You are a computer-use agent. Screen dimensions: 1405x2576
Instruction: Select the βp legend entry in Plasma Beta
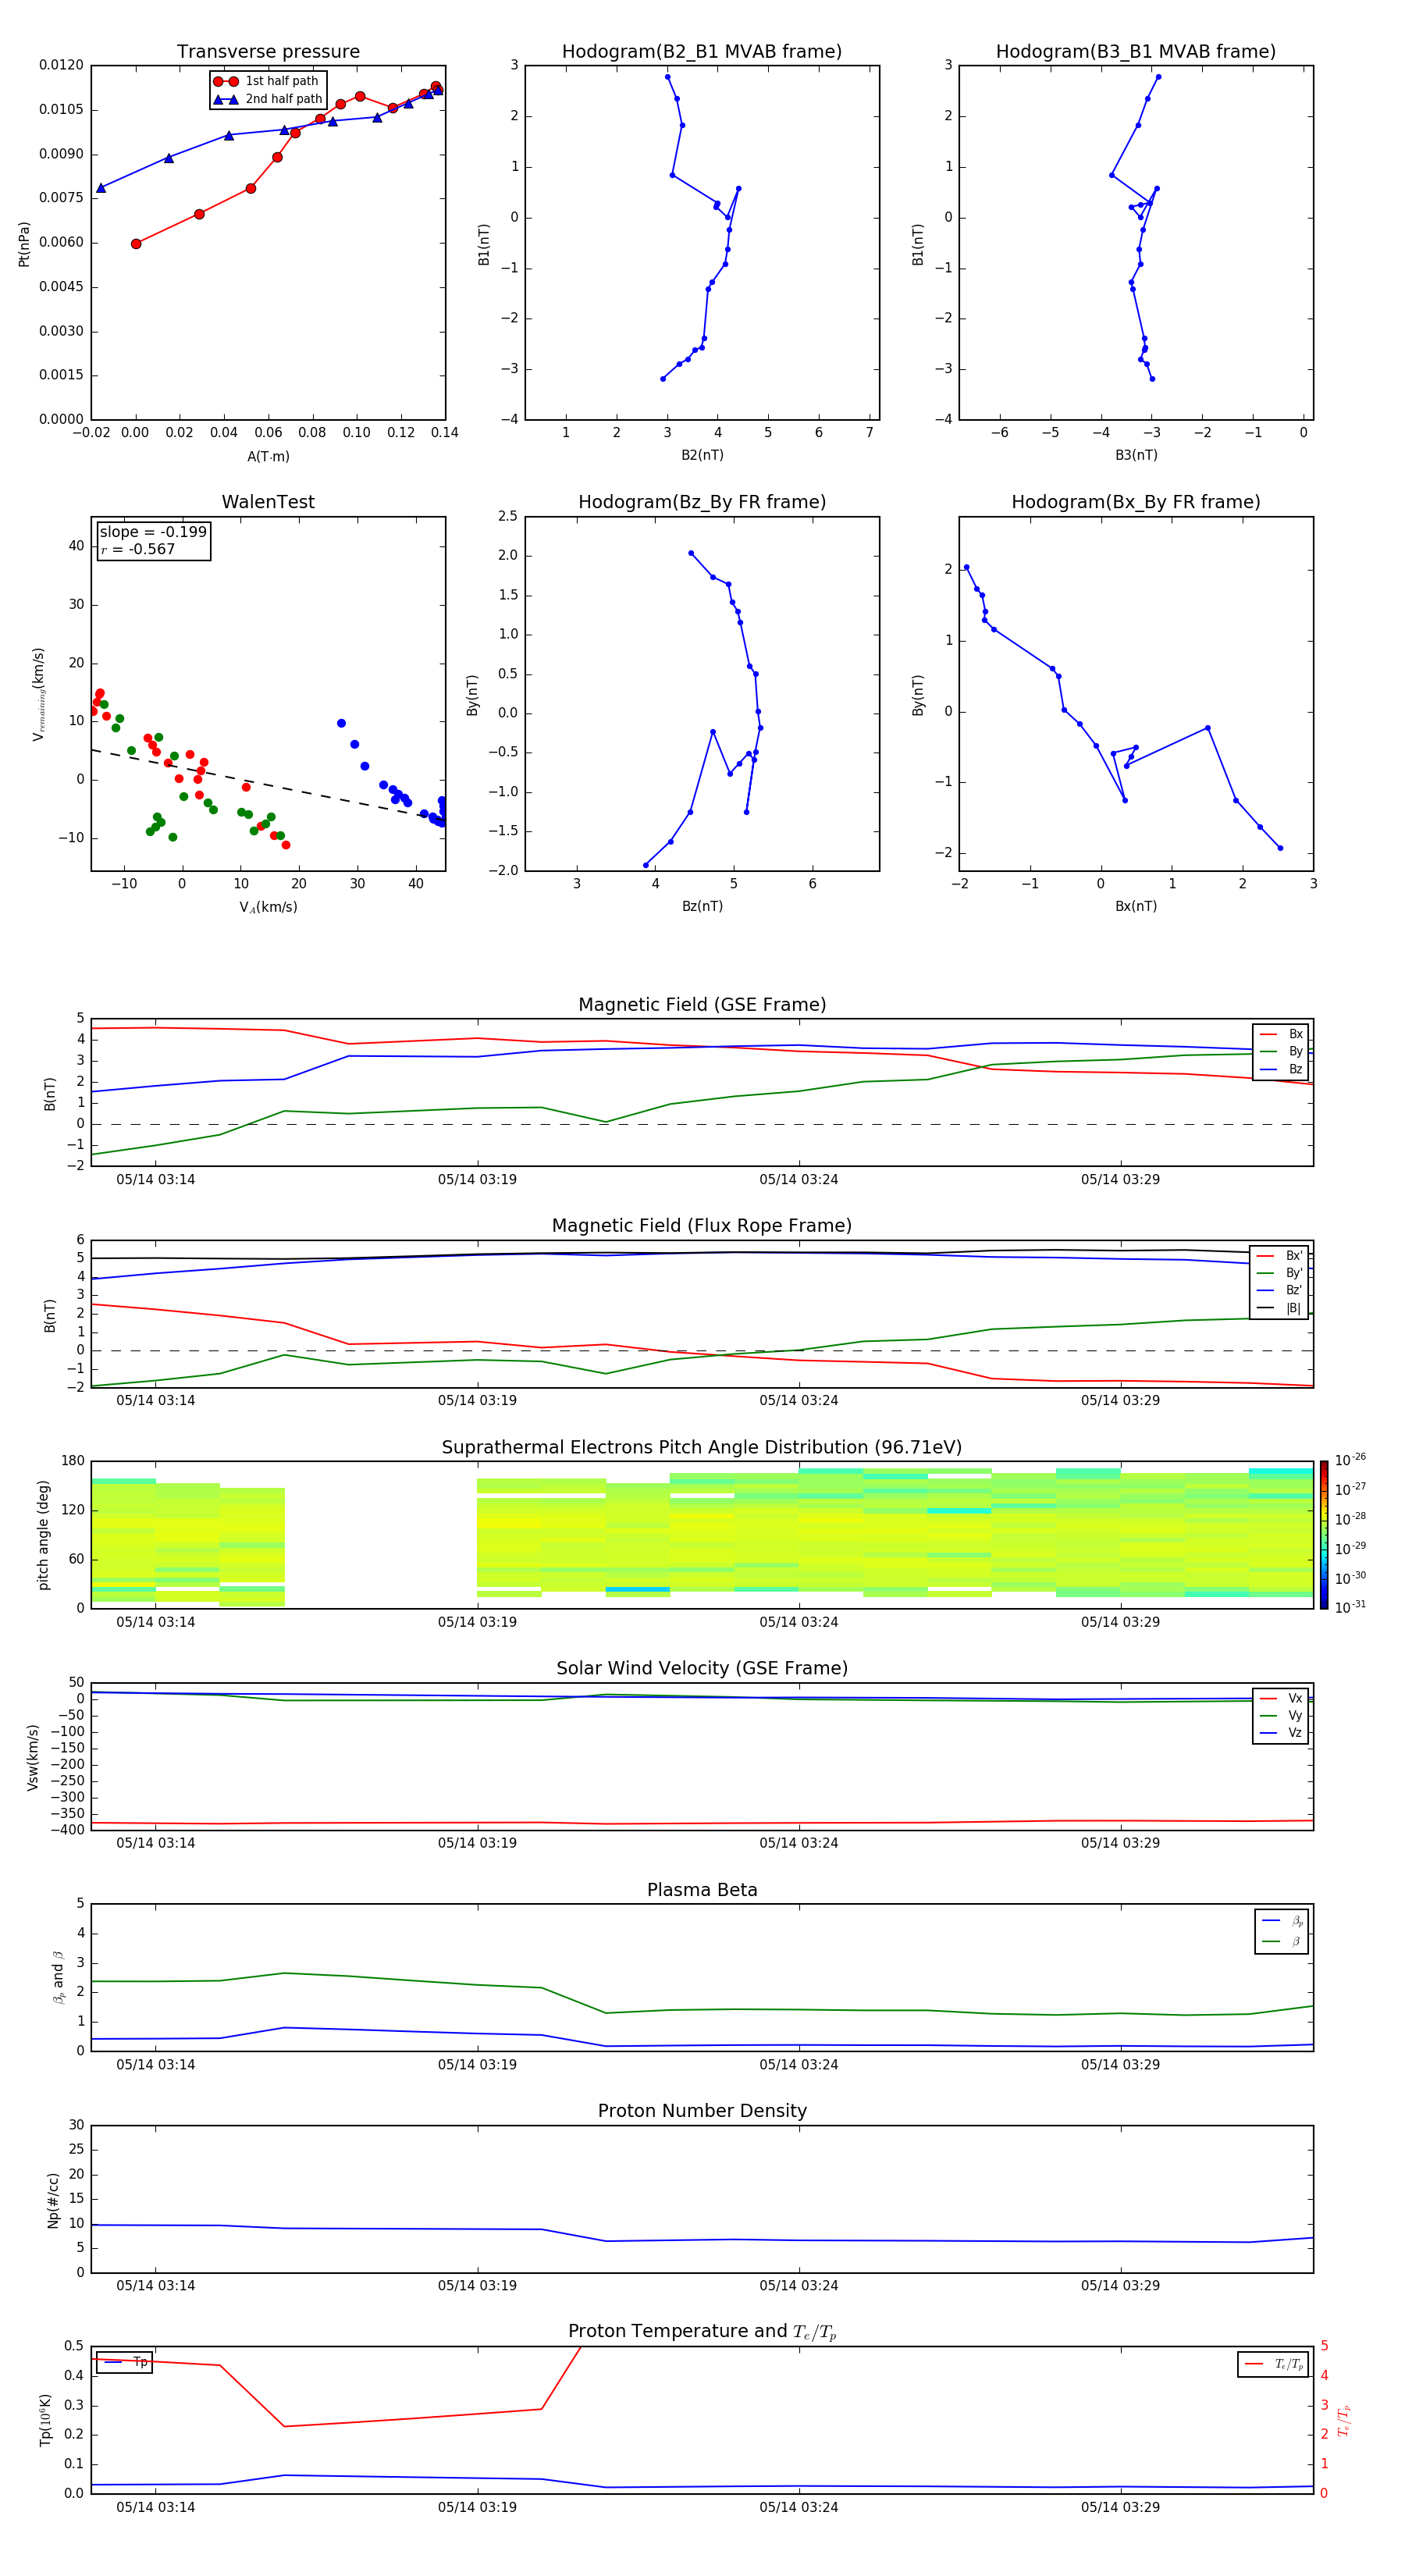[x=1282, y=1921]
